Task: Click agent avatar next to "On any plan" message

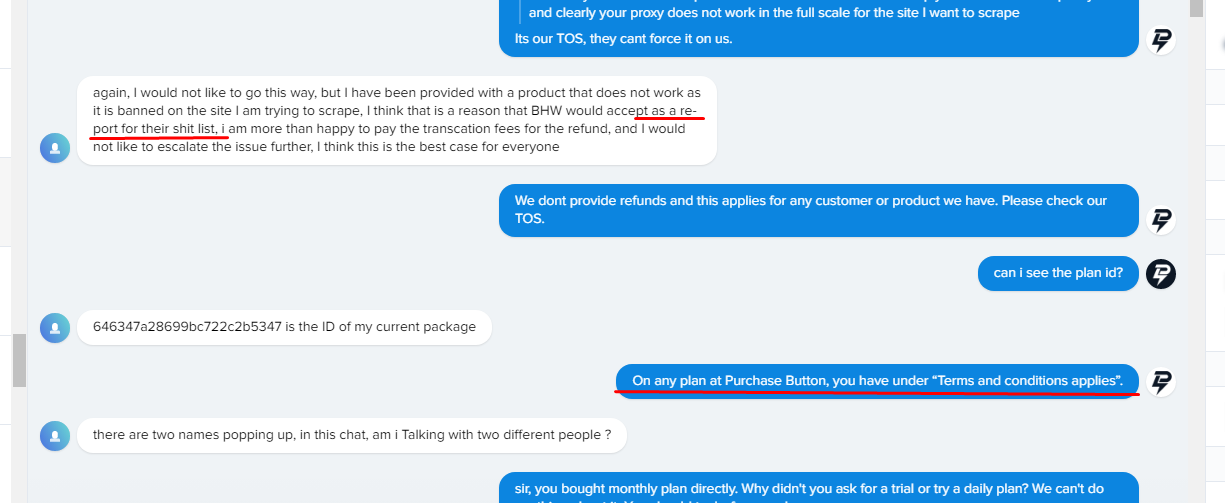Action: pos(1161,381)
